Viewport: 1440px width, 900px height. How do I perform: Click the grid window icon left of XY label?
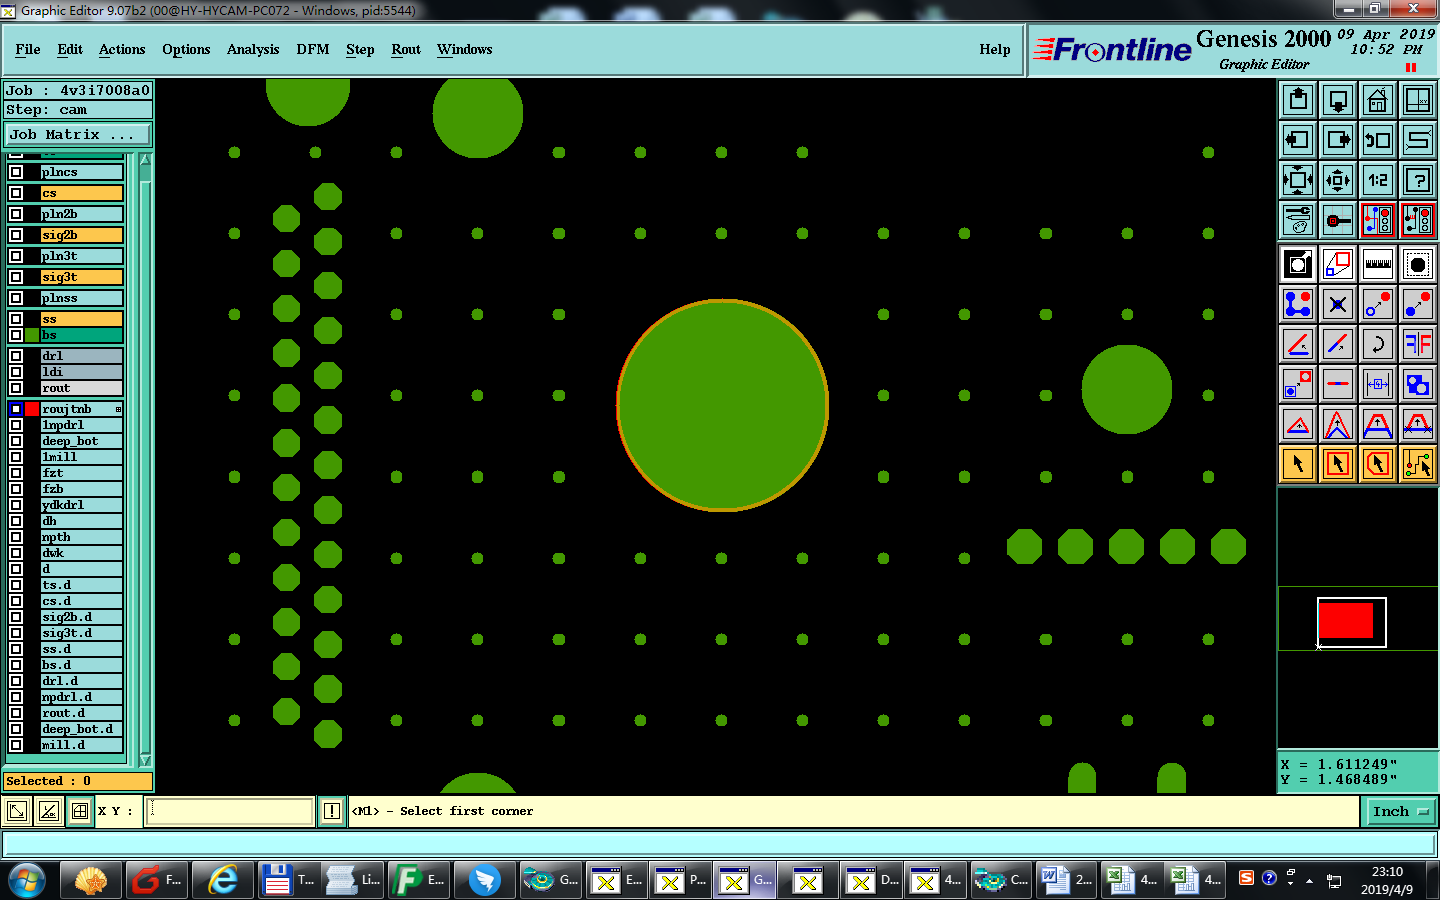click(80, 811)
